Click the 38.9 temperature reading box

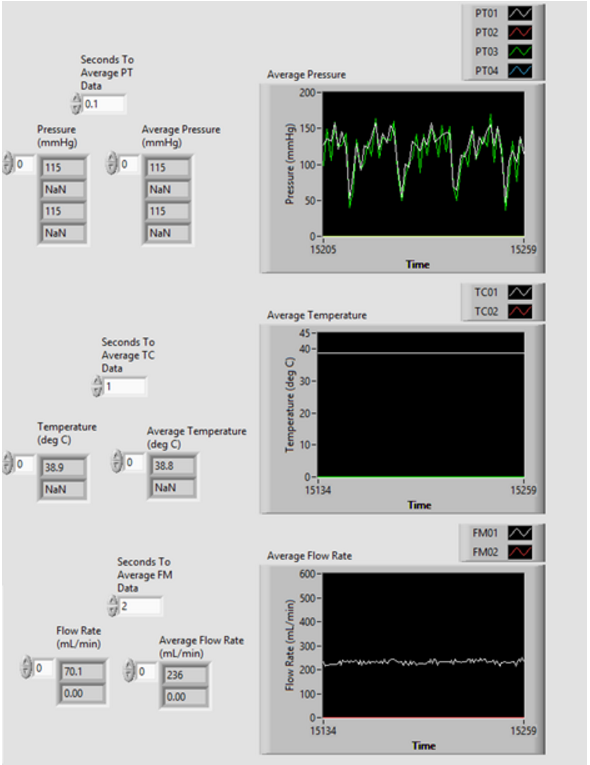63,467
